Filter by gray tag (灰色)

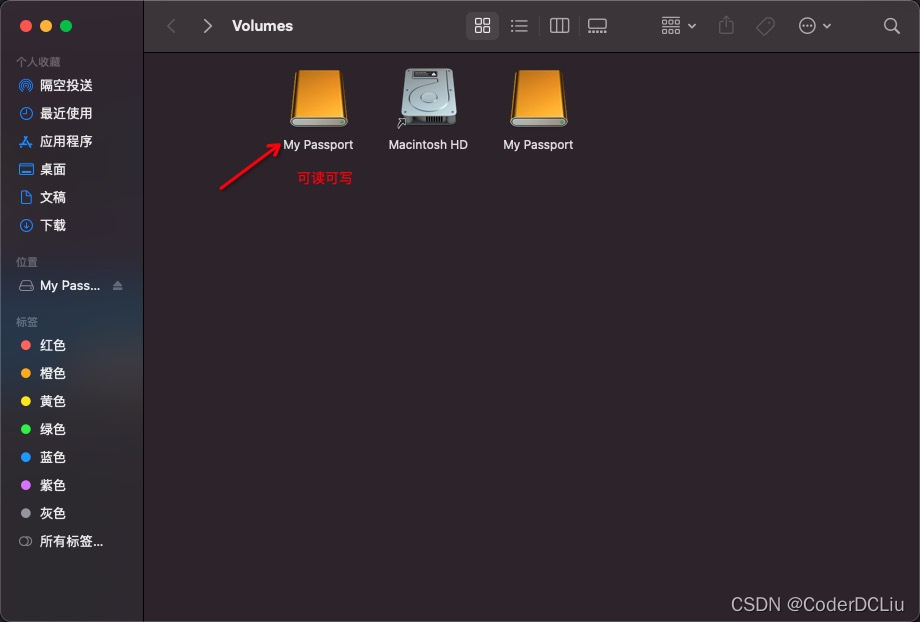pyautogui.click(x=43, y=513)
